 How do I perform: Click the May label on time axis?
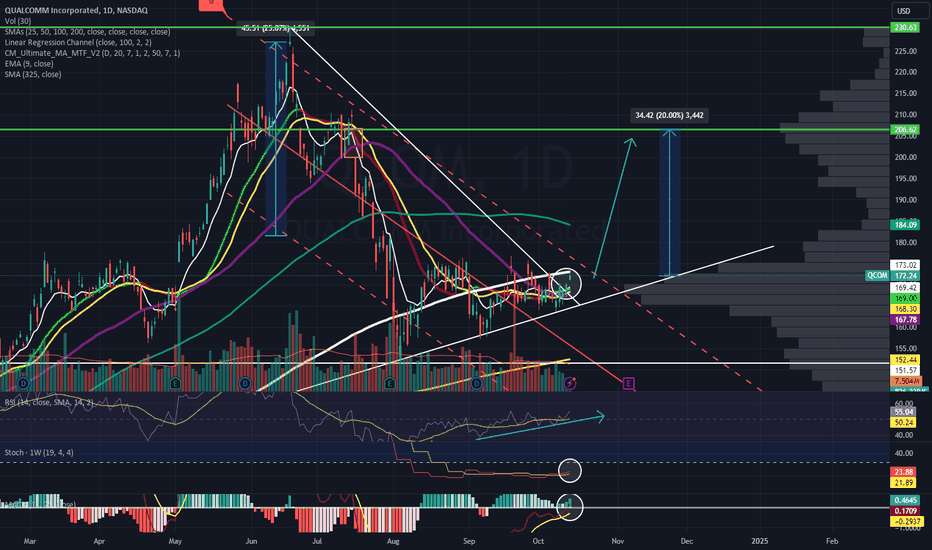pos(175,541)
